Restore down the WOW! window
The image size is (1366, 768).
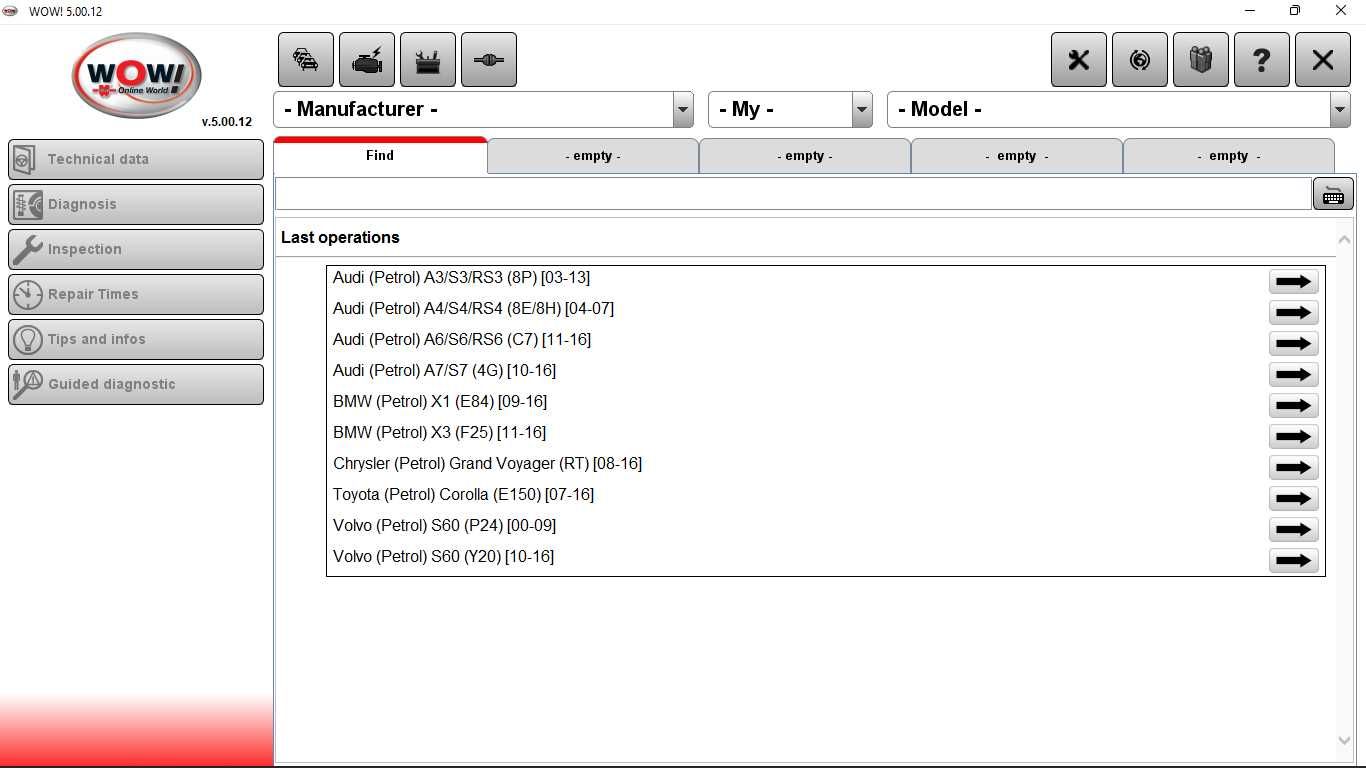[1295, 11]
